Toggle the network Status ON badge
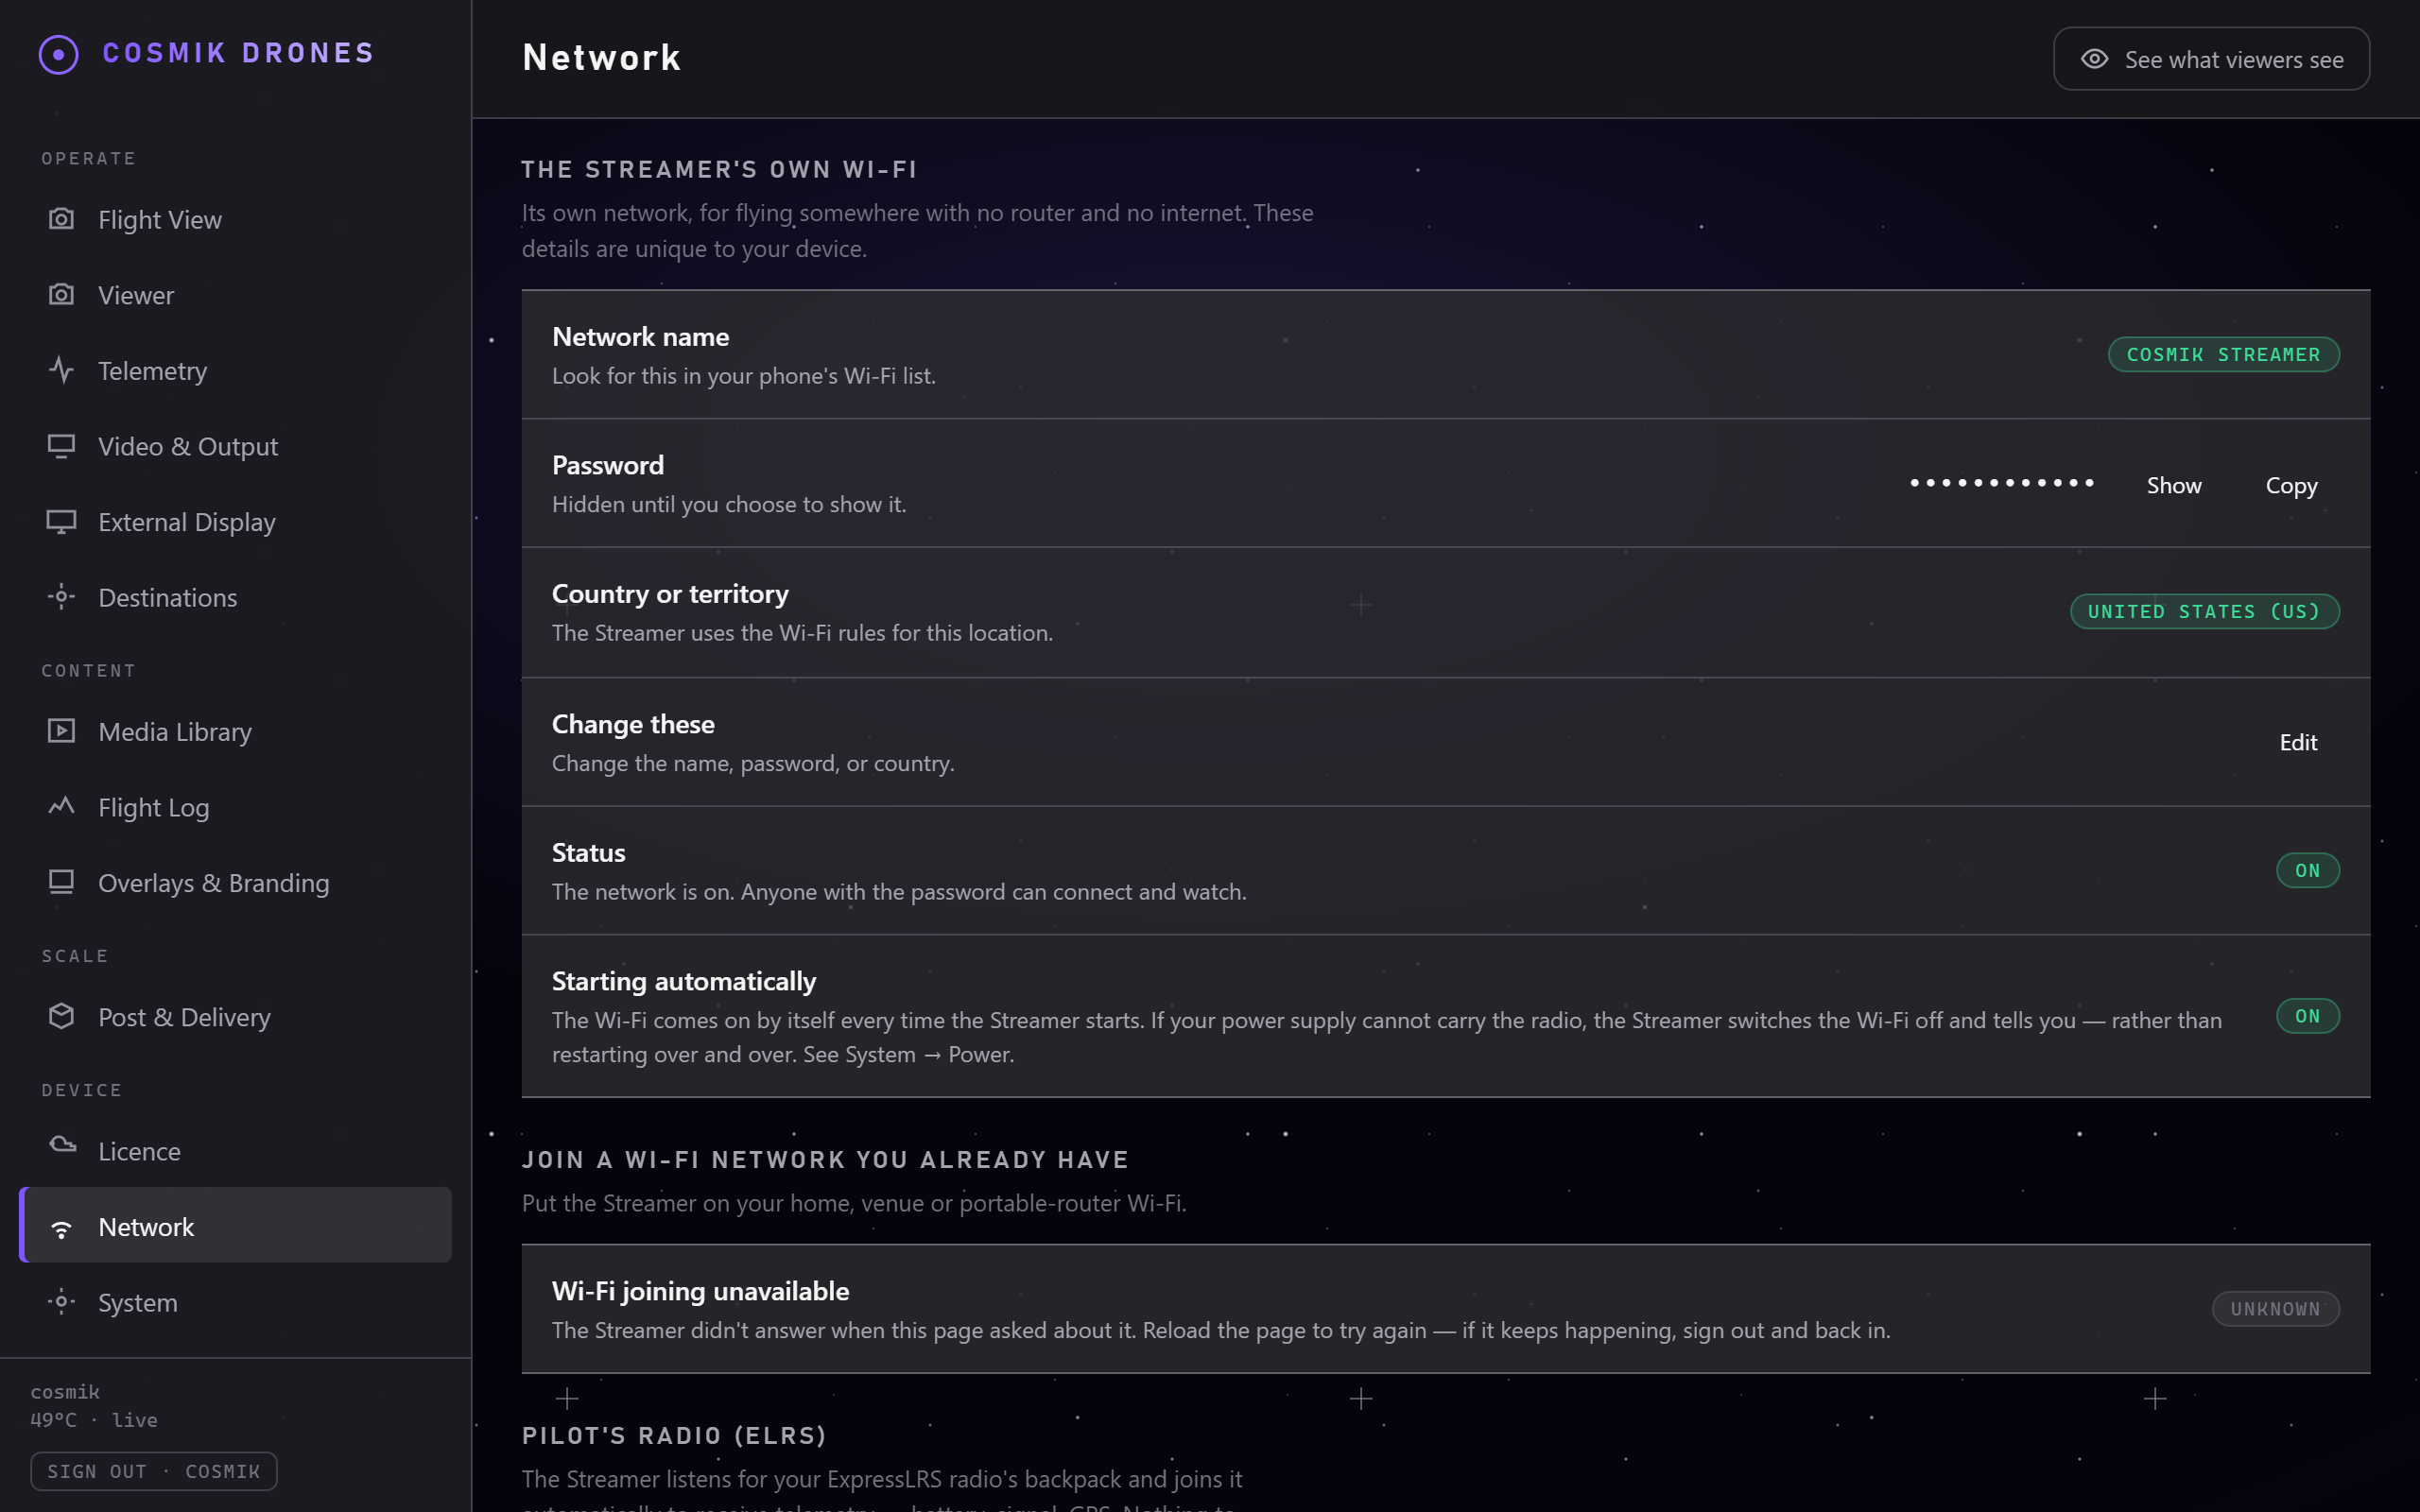The height and width of the screenshot is (1512, 2420). tap(2307, 870)
